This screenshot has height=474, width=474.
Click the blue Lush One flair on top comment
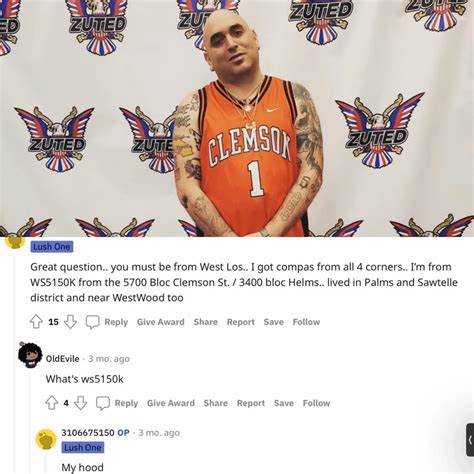click(52, 247)
